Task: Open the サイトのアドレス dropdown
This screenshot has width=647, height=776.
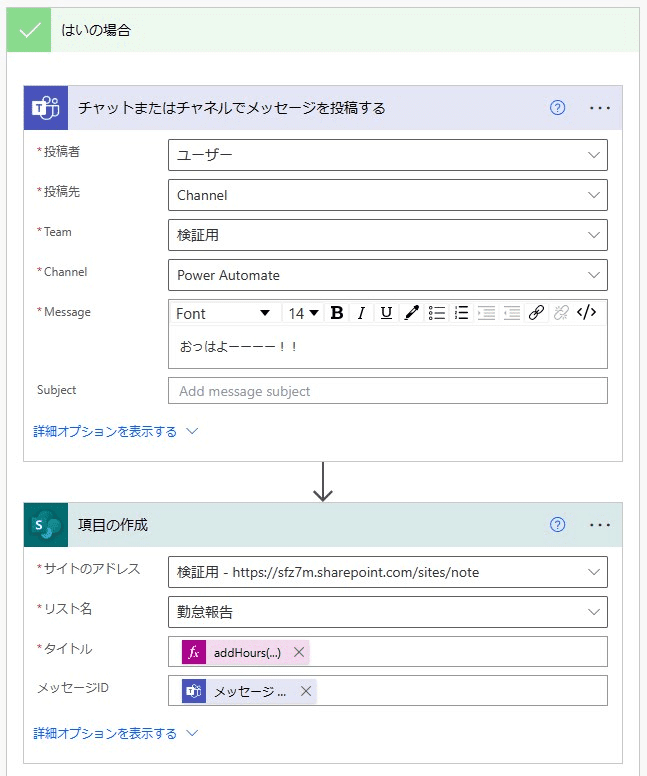Action: [388, 572]
